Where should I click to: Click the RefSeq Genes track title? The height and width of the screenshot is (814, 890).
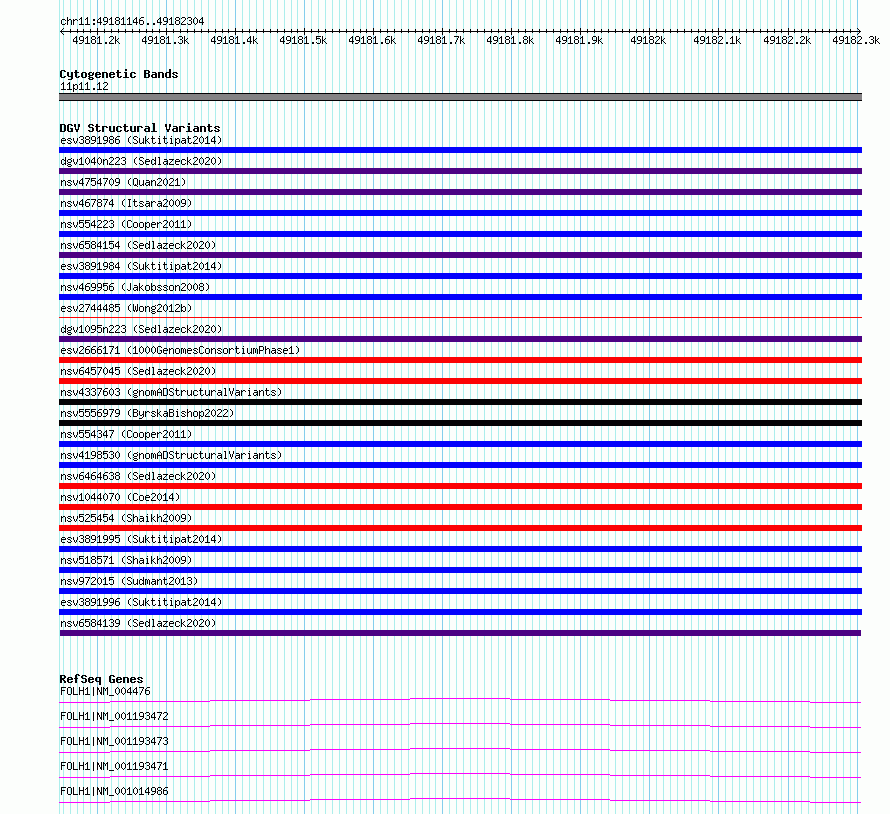pyautogui.click(x=101, y=679)
